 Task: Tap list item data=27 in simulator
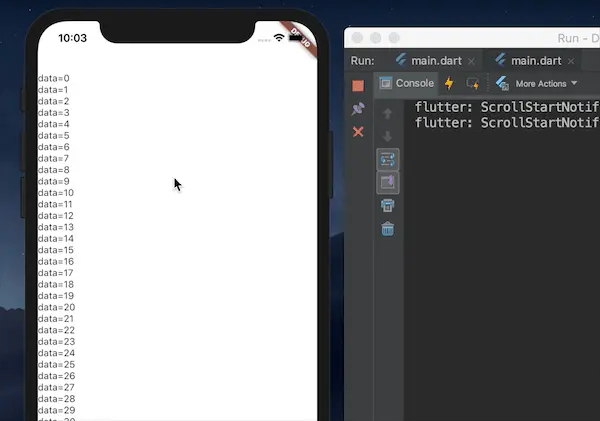(56, 388)
